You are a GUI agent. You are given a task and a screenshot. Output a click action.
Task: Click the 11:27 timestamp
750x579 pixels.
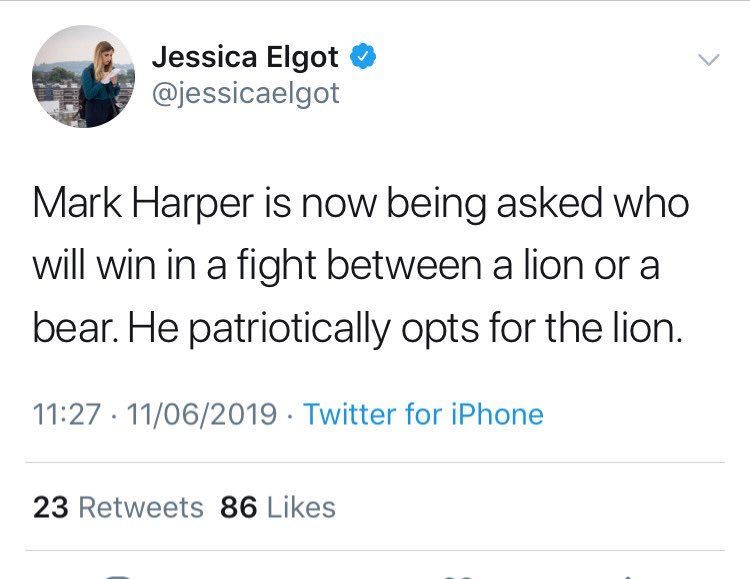[67, 414]
